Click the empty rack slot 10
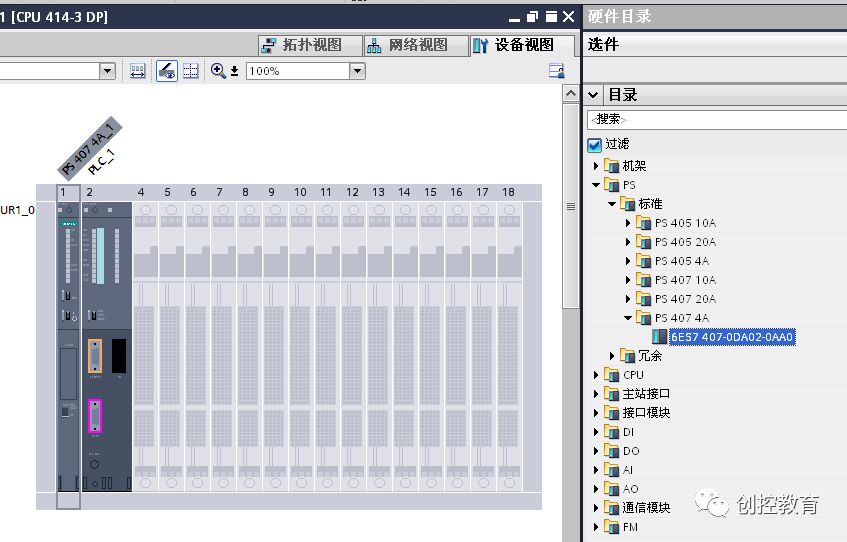 pos(301,346)
